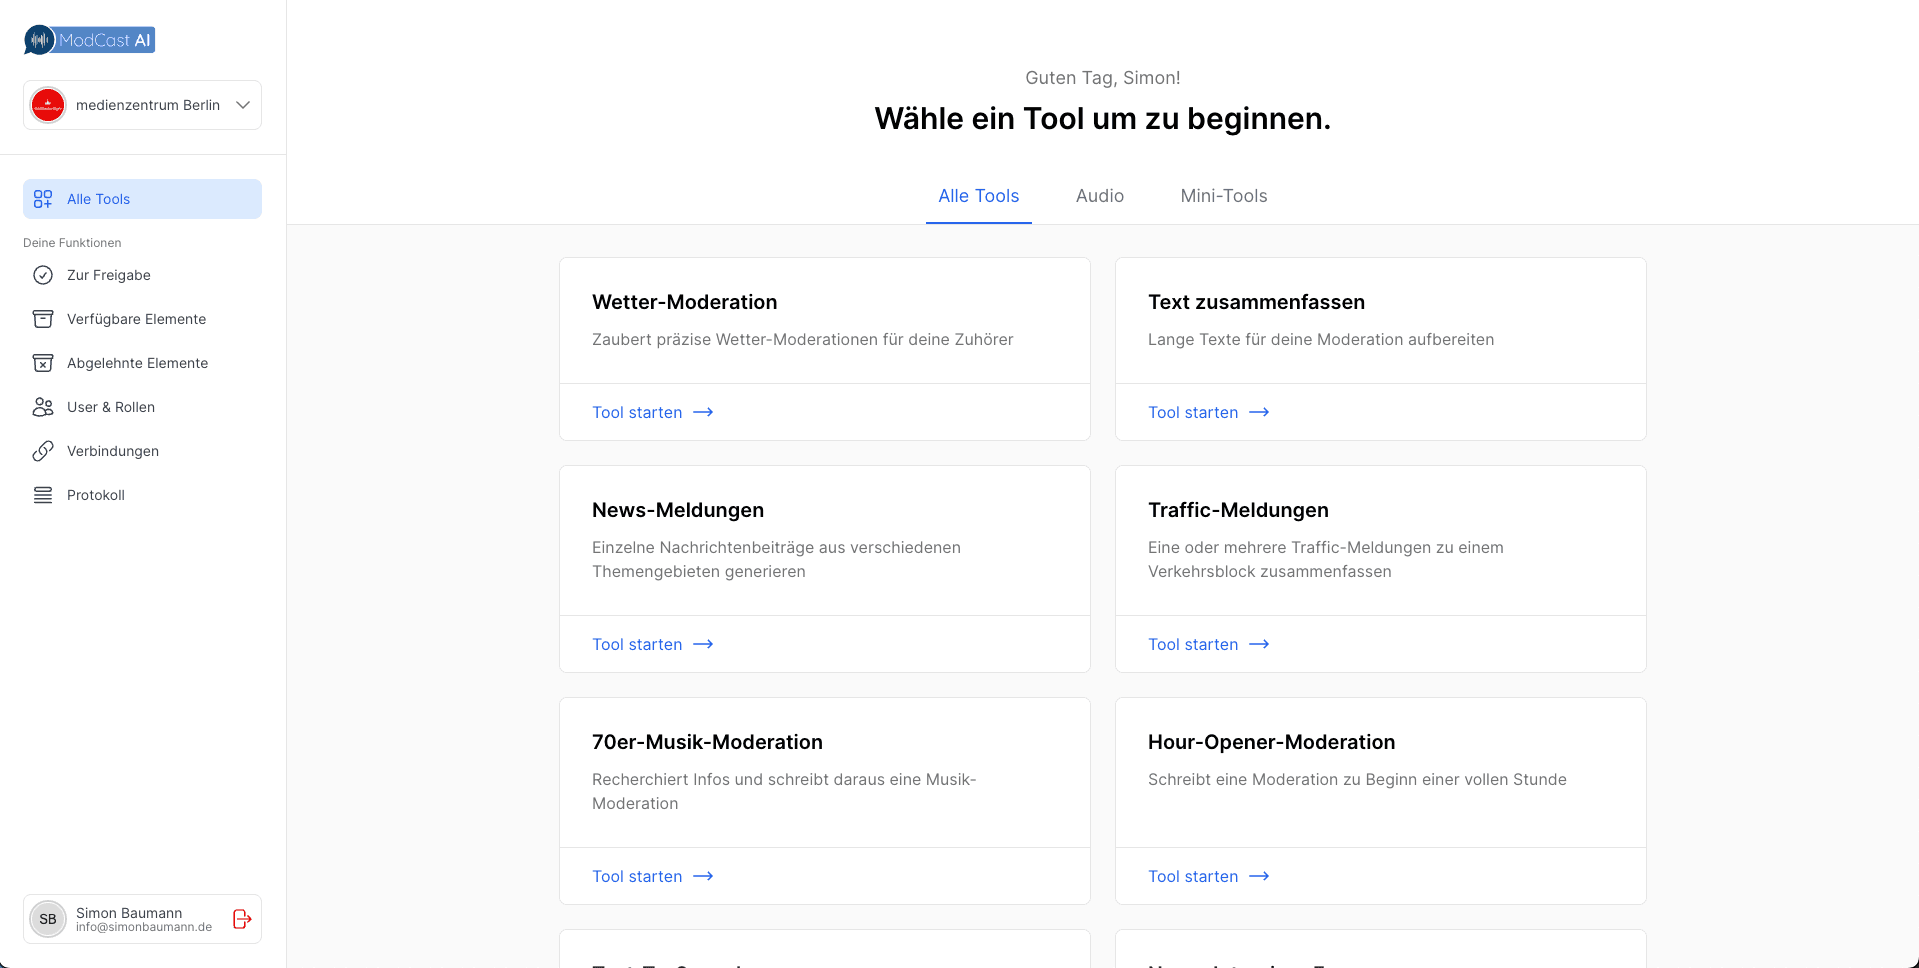1919x968 pixels.
Task: Switch to the Mini-Tools tab
Action: coord(1223,196)
